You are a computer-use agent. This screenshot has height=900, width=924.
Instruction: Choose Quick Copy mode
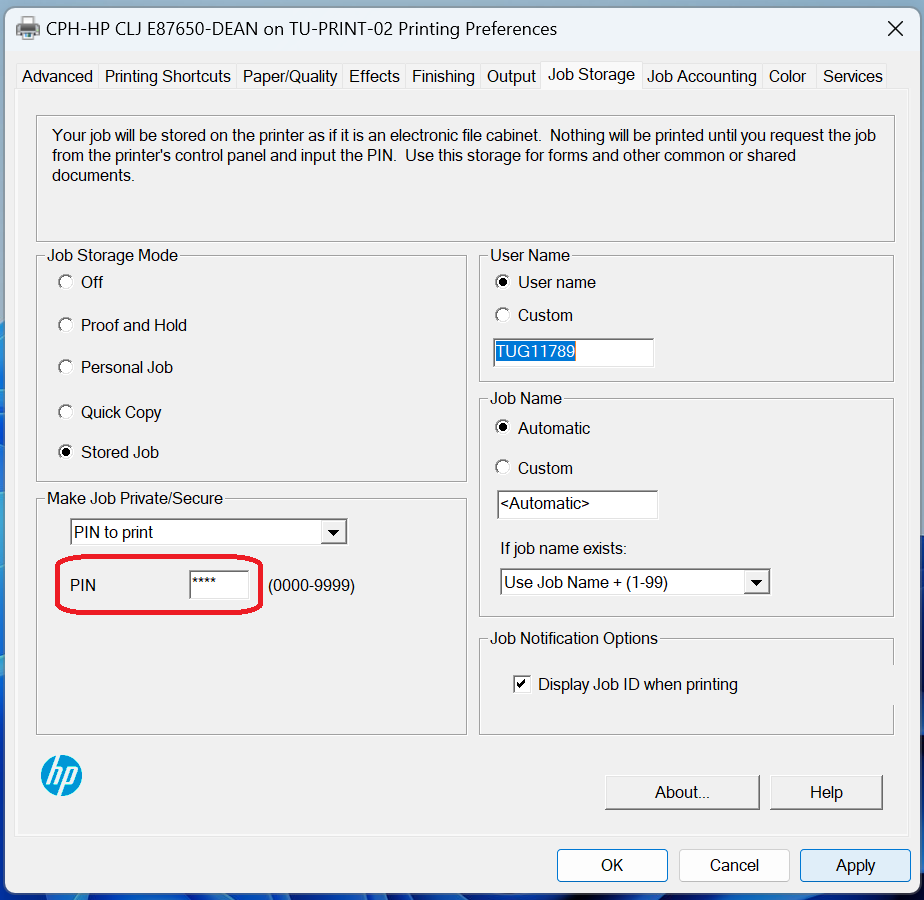point(110,412)
